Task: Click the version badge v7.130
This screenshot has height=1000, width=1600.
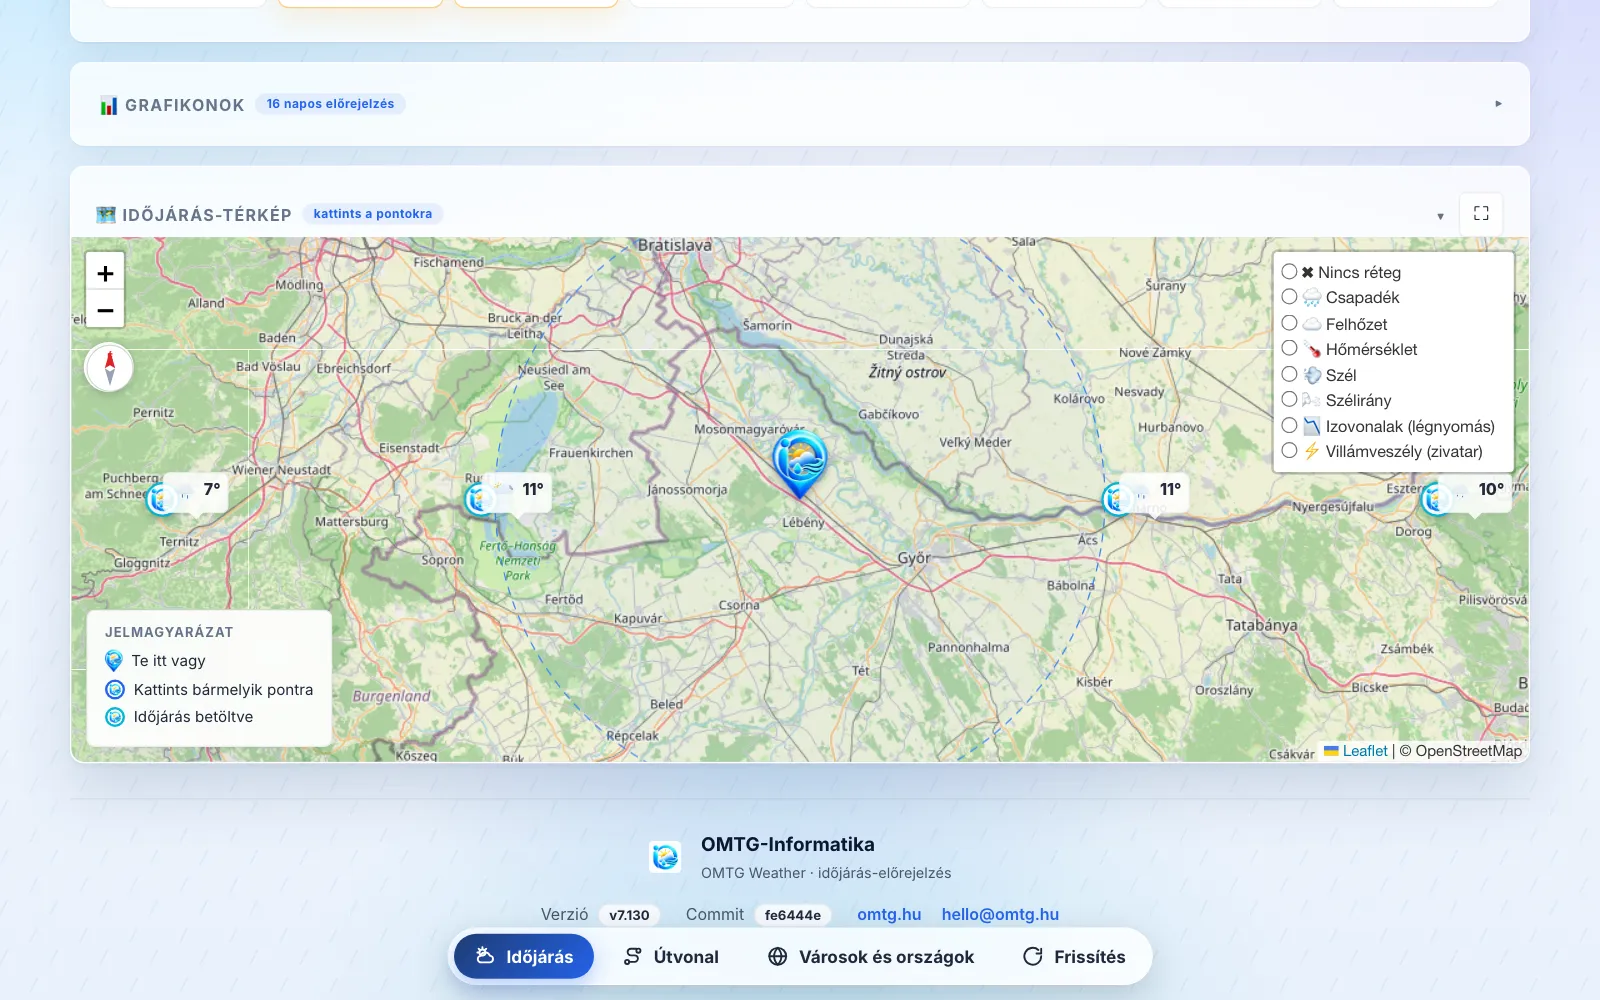Action: (x=629, y=915)
